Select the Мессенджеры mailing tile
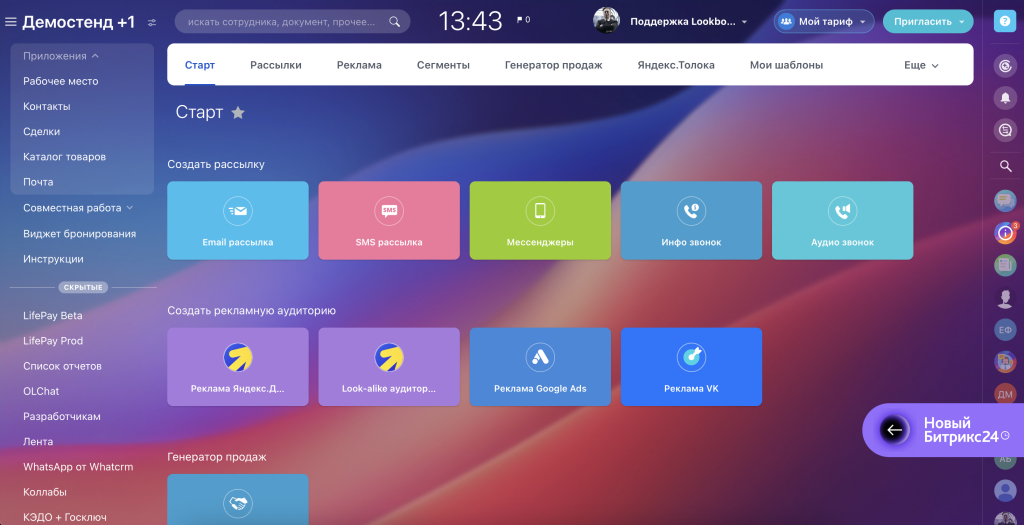The height and width of the screenshot is (525, 1024). click(540, 220)
